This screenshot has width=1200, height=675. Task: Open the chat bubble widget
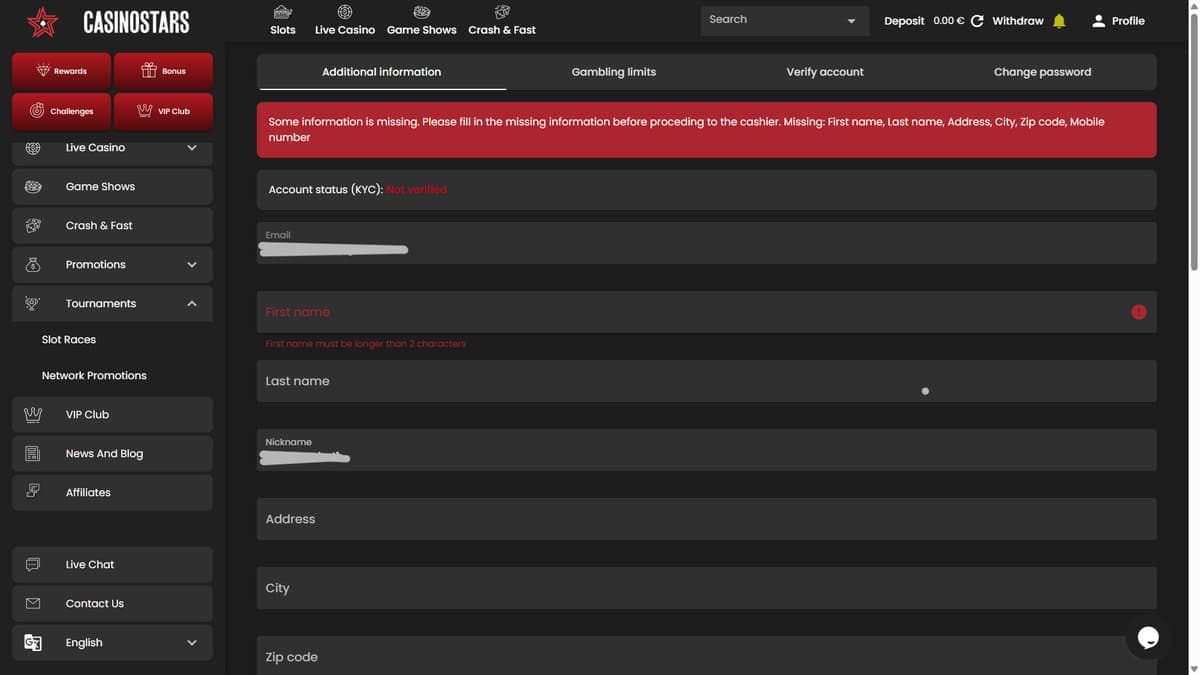[x=1148, y=637]
